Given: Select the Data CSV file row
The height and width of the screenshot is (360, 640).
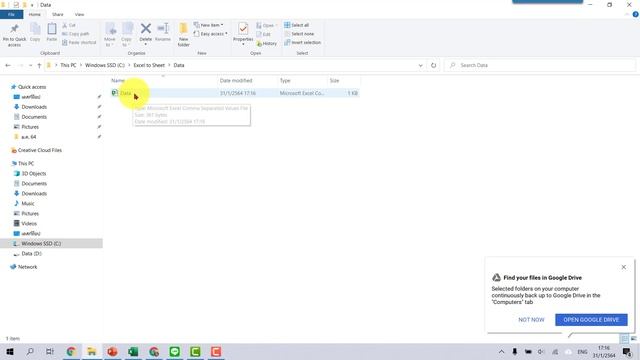Looking at the screenshot, I should click(235, 93).
